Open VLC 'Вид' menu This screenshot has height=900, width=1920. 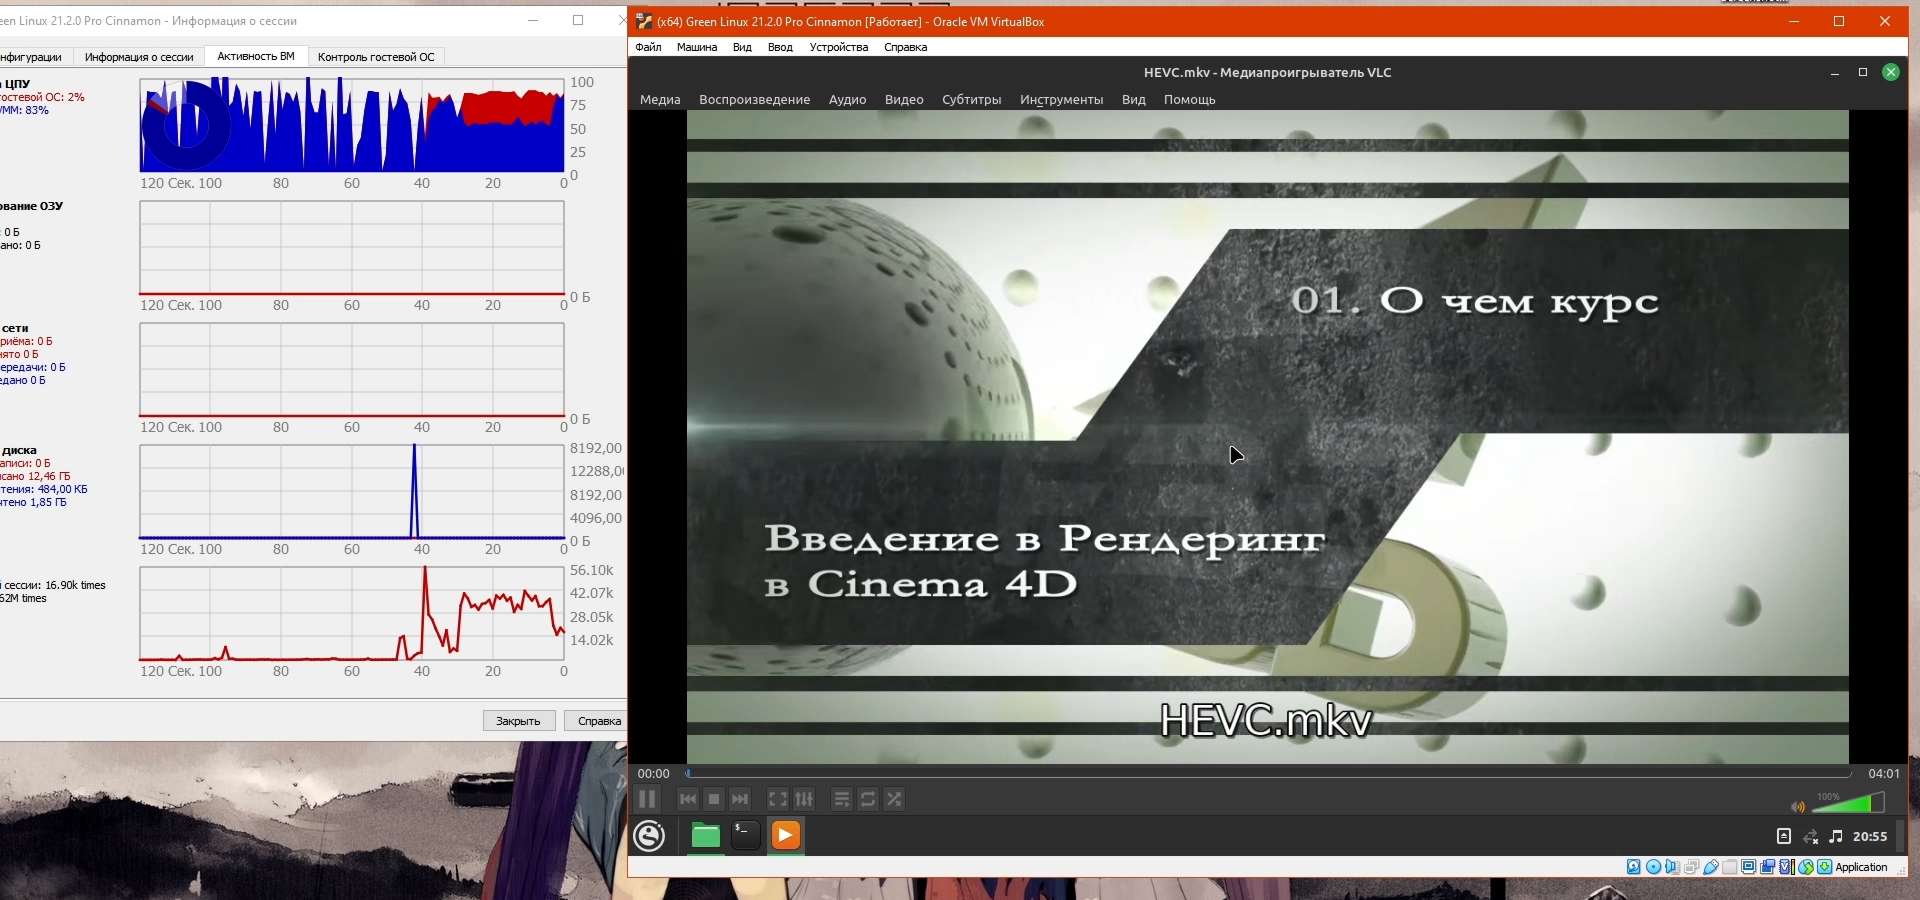pos(1134,100)
